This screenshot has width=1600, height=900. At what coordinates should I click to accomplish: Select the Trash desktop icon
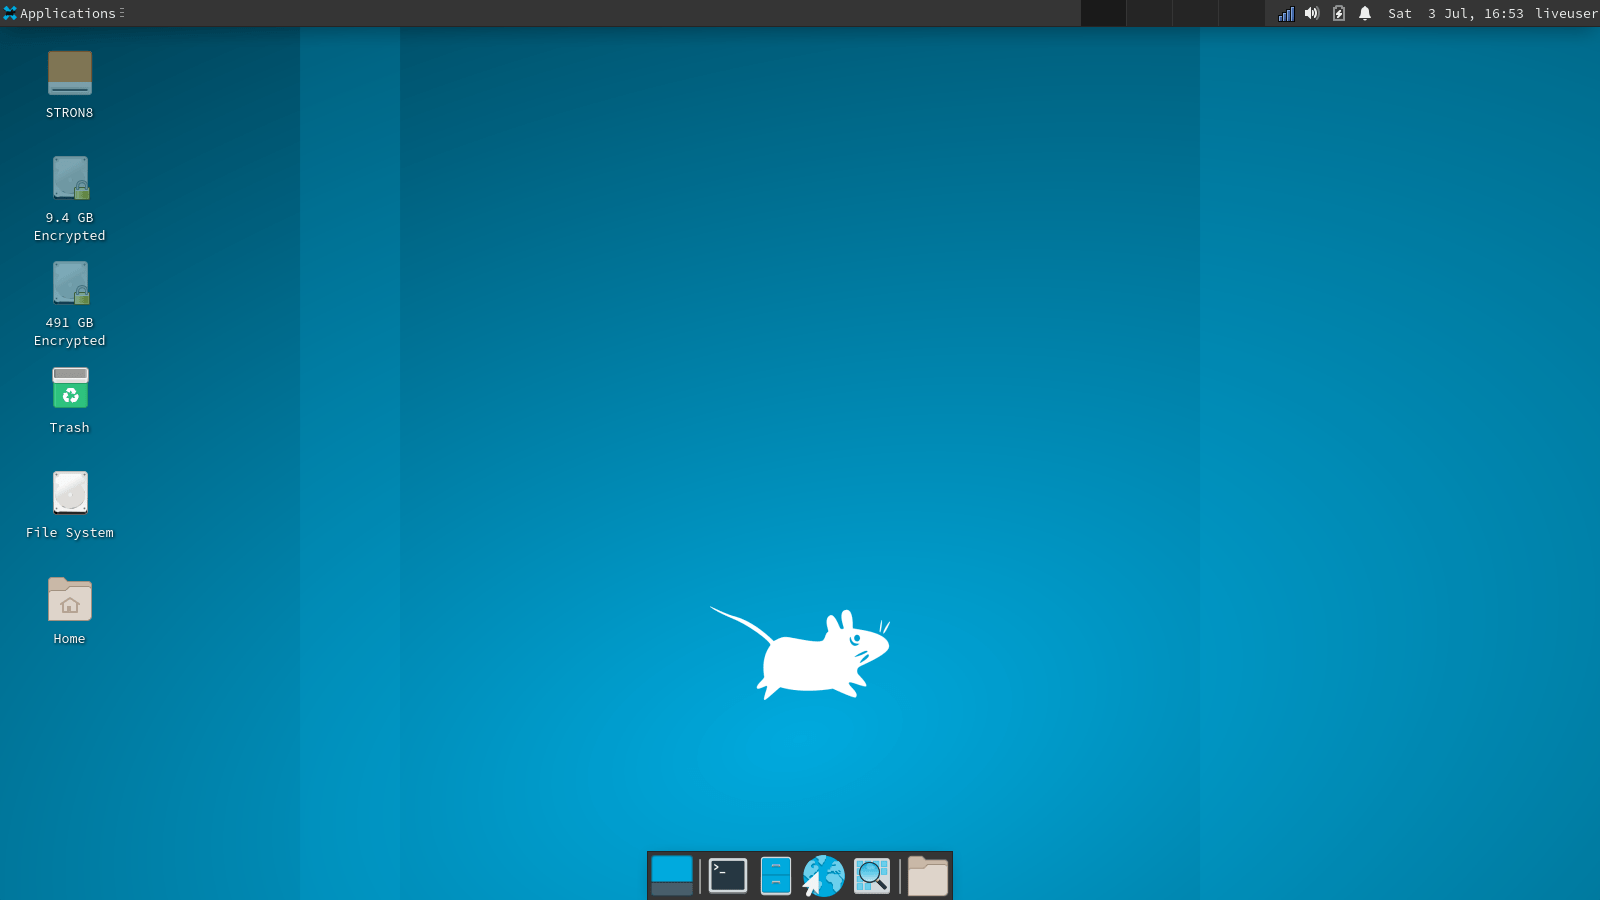[70, 388]
